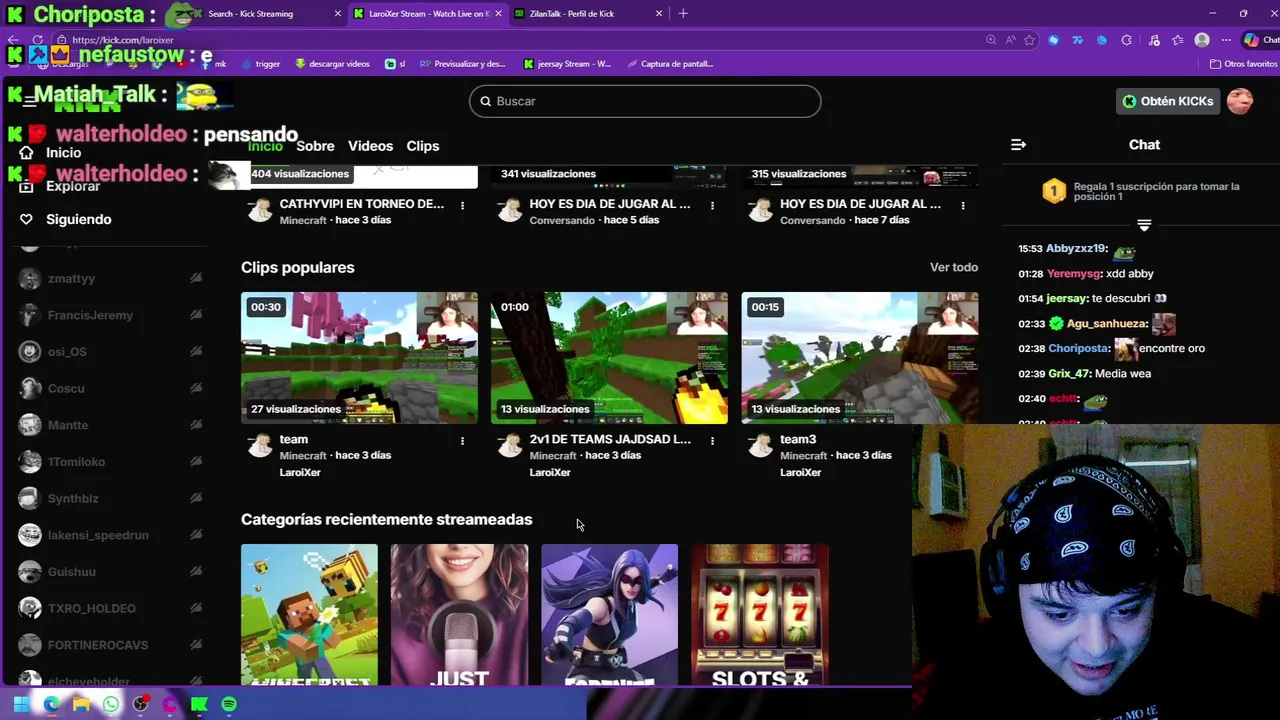Screen dimensions: 1280x720
Task: Click Yeremysg username in chat
Action: pyautogui.click(x=1073, y=274)
